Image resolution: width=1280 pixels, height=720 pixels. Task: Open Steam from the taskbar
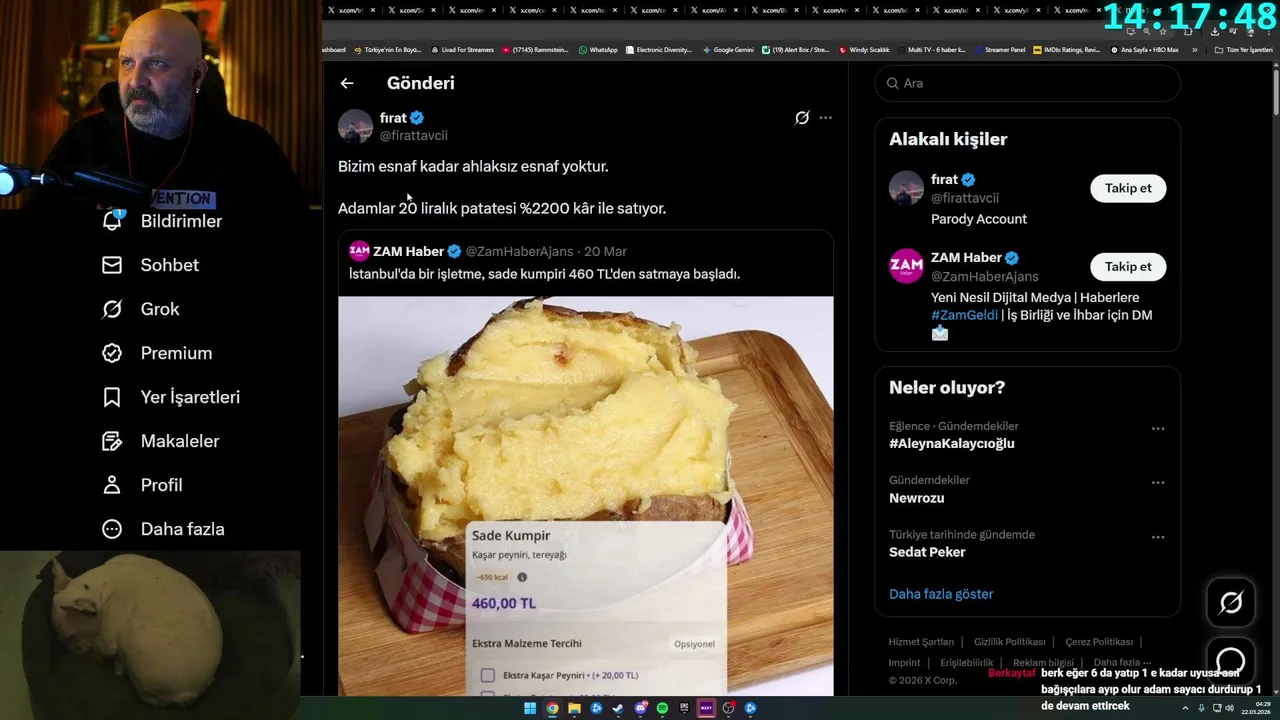618,708
